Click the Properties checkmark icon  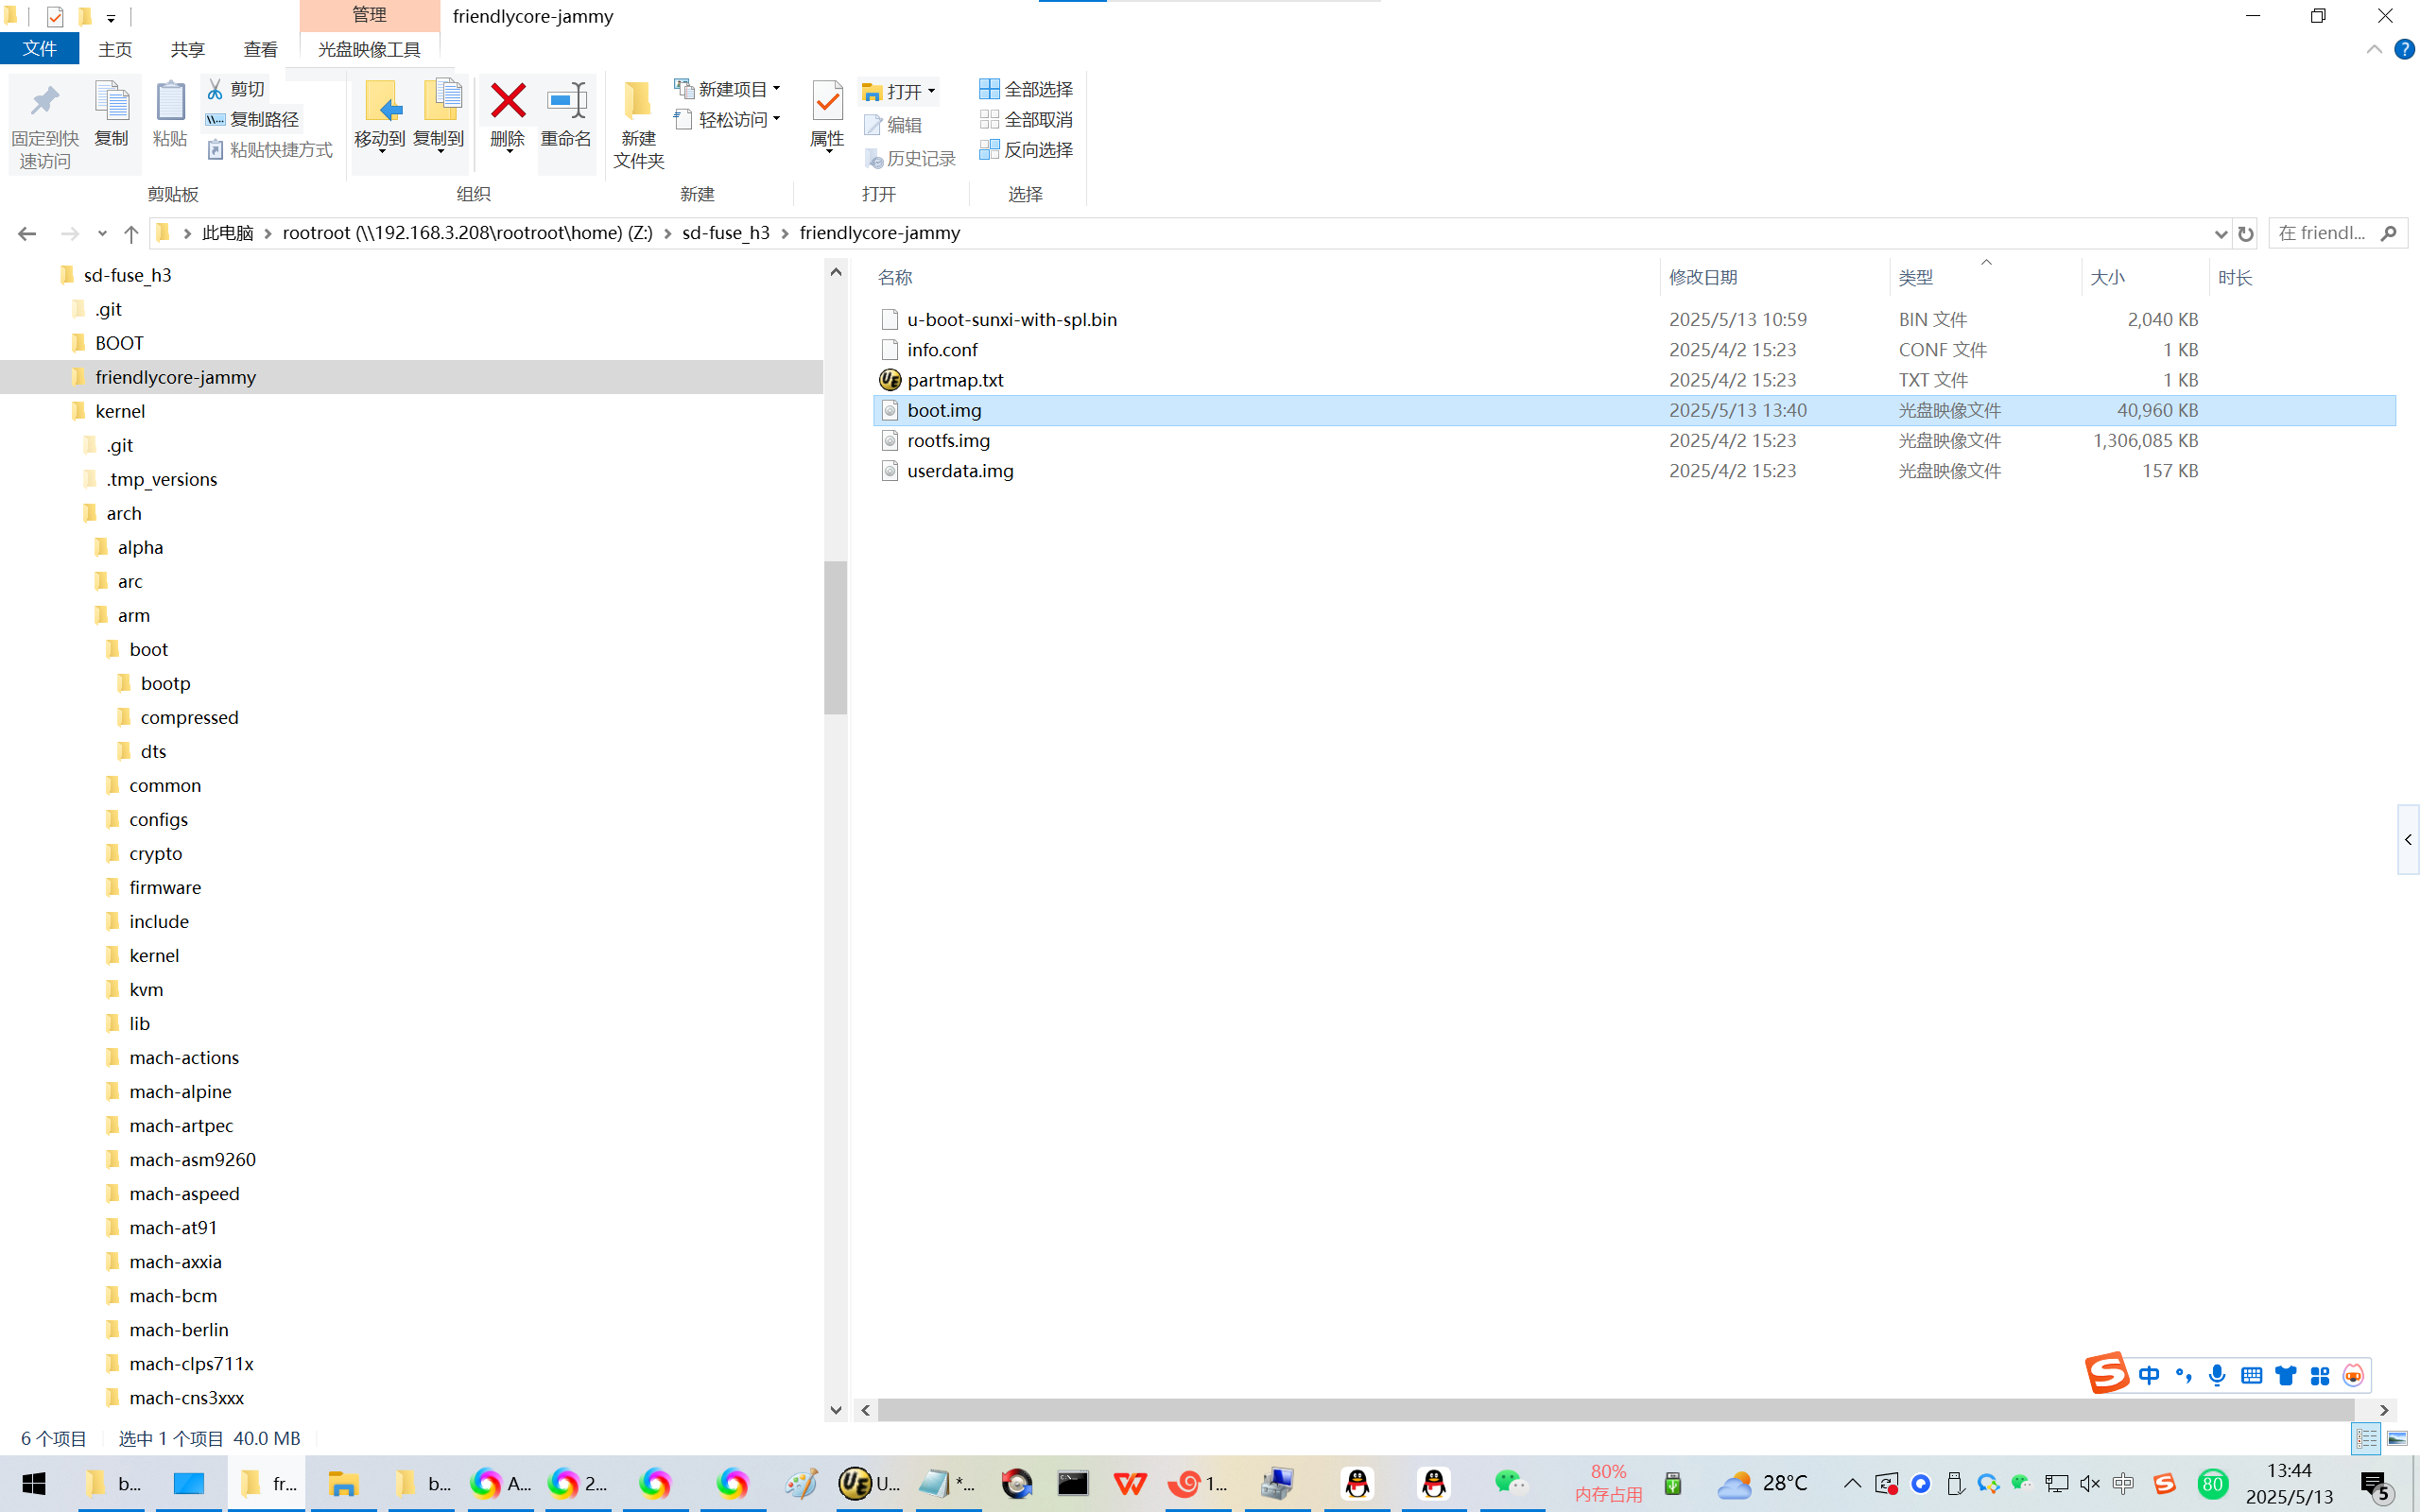[x=827, y=101]
